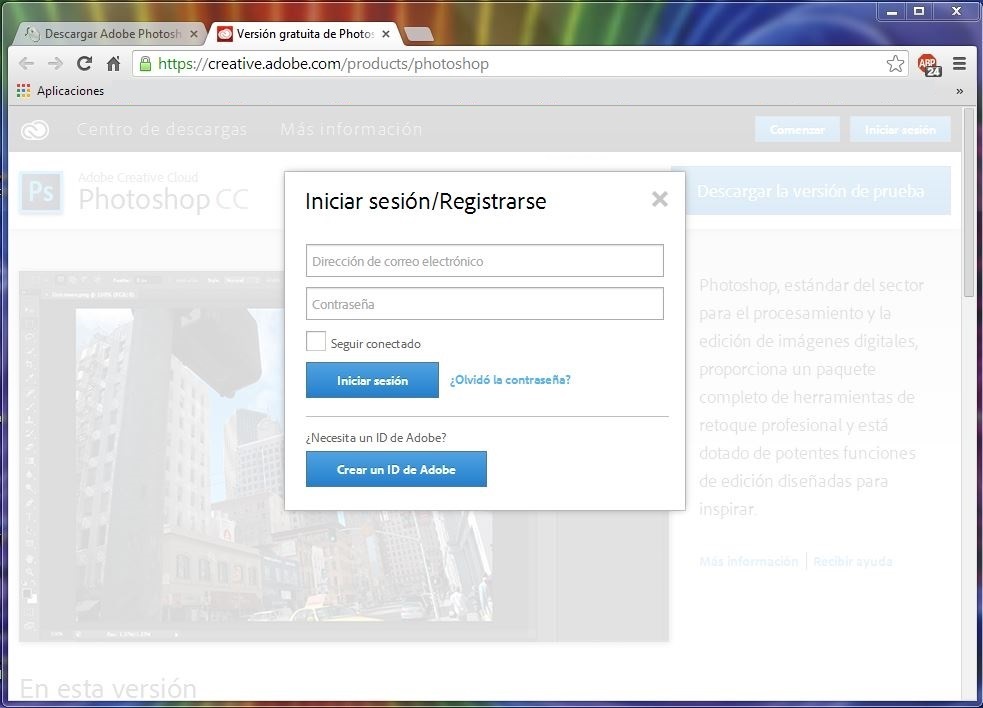
Task: Close the Versión gratuita de Photoshop tab
Action: [x=386, y=34]
